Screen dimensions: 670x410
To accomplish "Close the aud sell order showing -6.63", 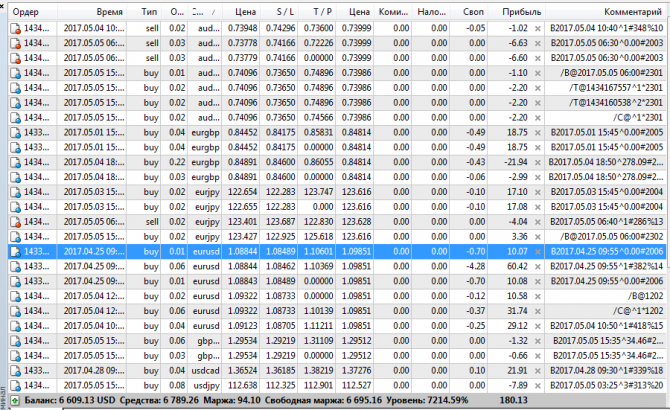I will pyautogui.click(x=538, y=44).
